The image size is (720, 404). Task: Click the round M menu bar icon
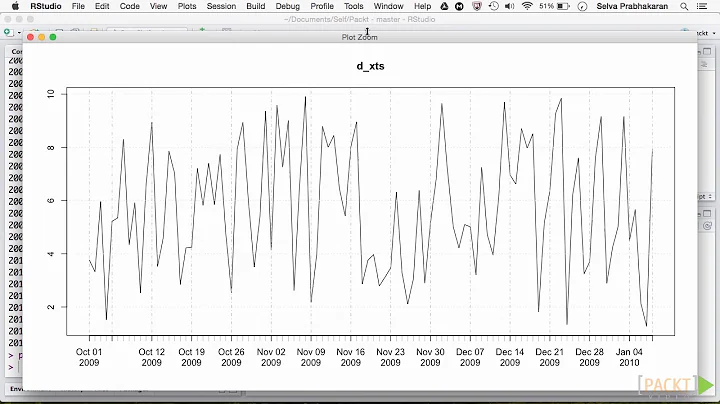(x=459, y=6)
